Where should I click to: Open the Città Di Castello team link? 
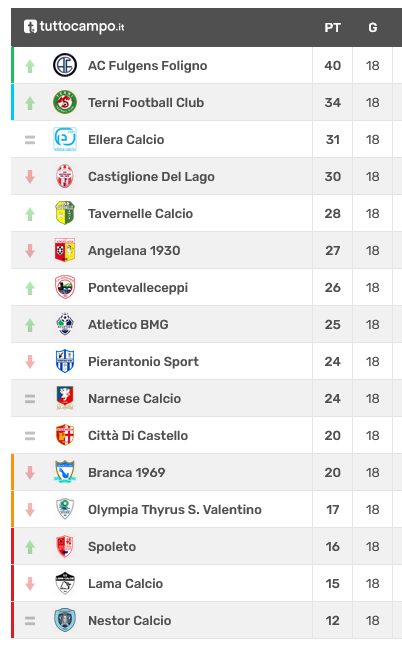tap(138, 435)
